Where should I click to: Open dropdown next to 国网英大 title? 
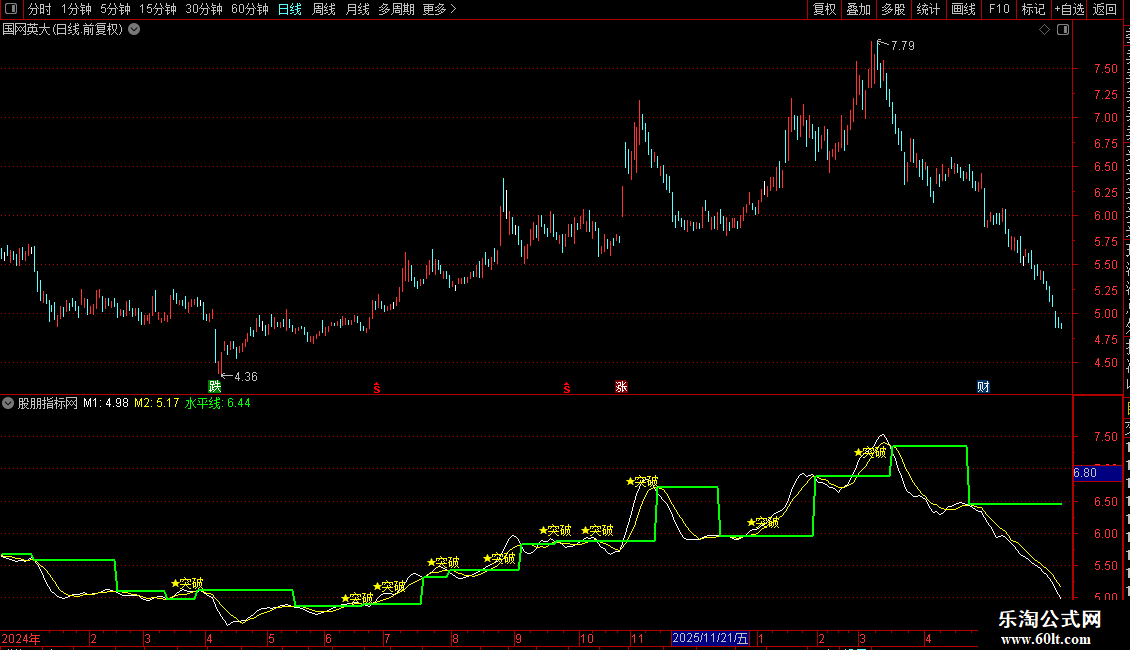coord(134,30)
